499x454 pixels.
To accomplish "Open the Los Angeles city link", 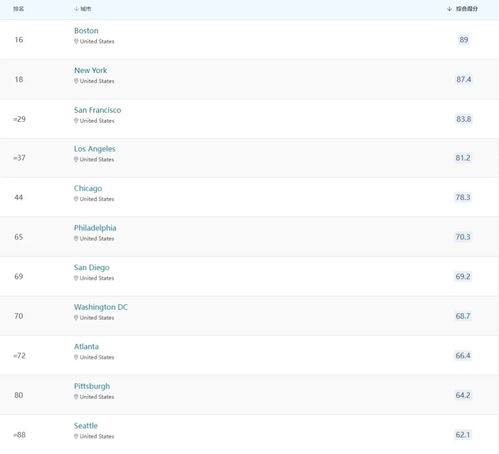I will click(x=95, y=149).
